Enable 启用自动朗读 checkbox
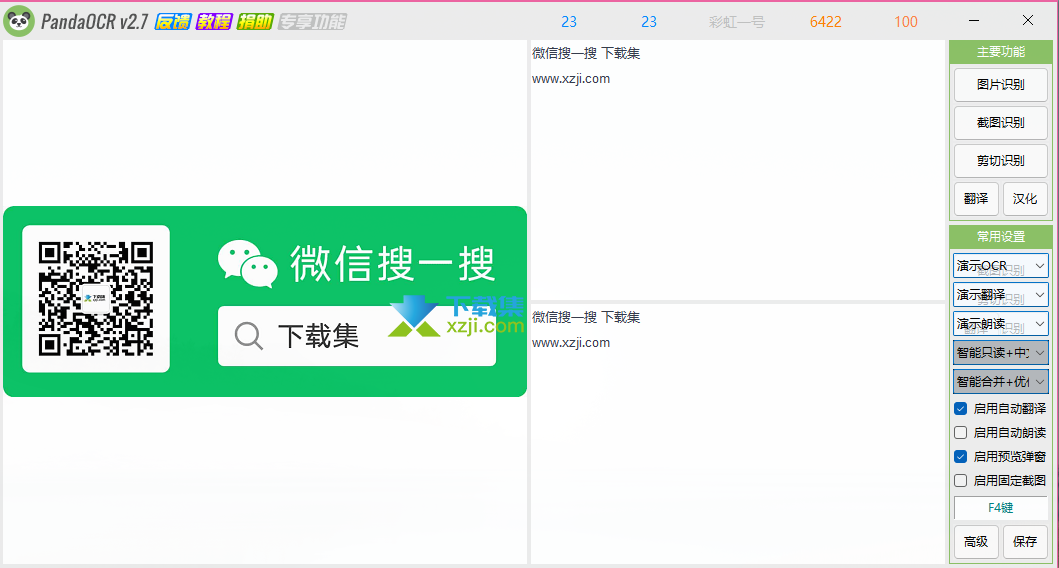Viewport: 1059px width, 568px height. (960, 432)
